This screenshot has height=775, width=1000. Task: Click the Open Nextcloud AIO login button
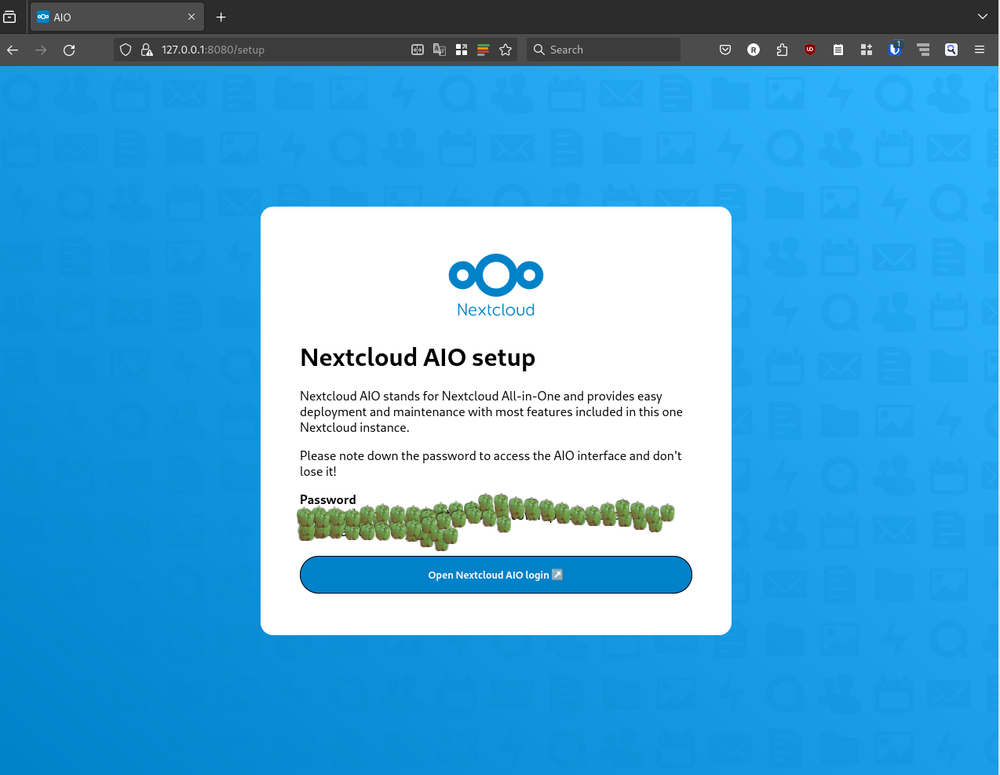(x=495, y=574)
